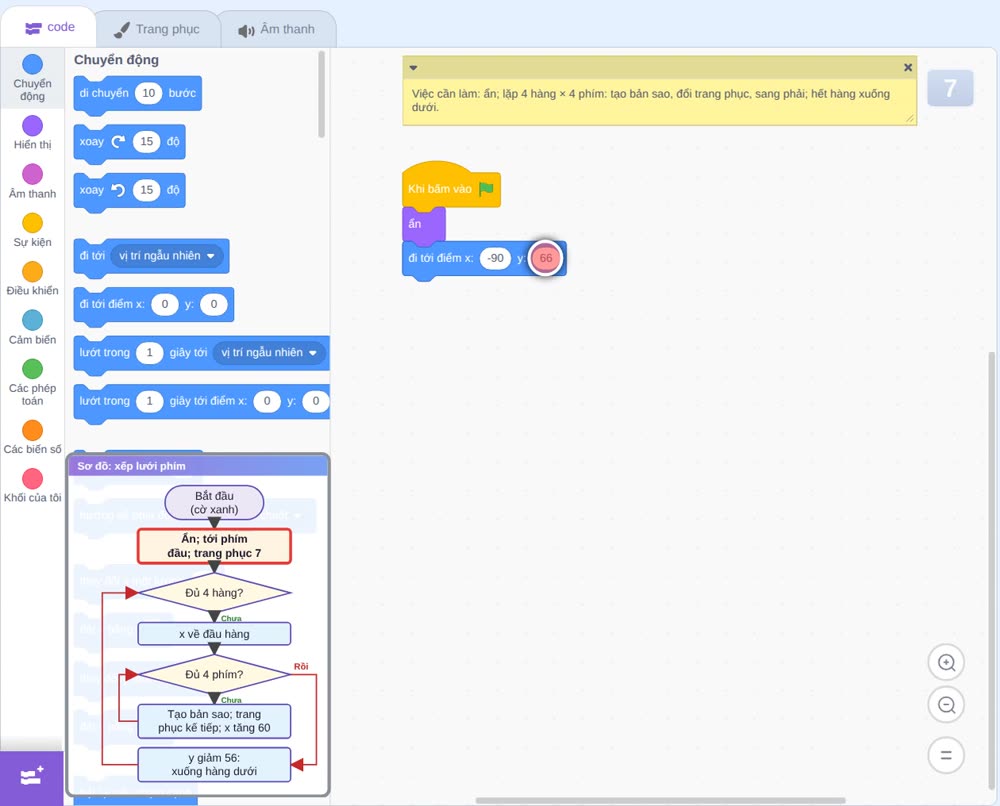Viewport: 1000px width, 806px height.
Task: Select the Chuyển động category circle
Action: (33, 64)
